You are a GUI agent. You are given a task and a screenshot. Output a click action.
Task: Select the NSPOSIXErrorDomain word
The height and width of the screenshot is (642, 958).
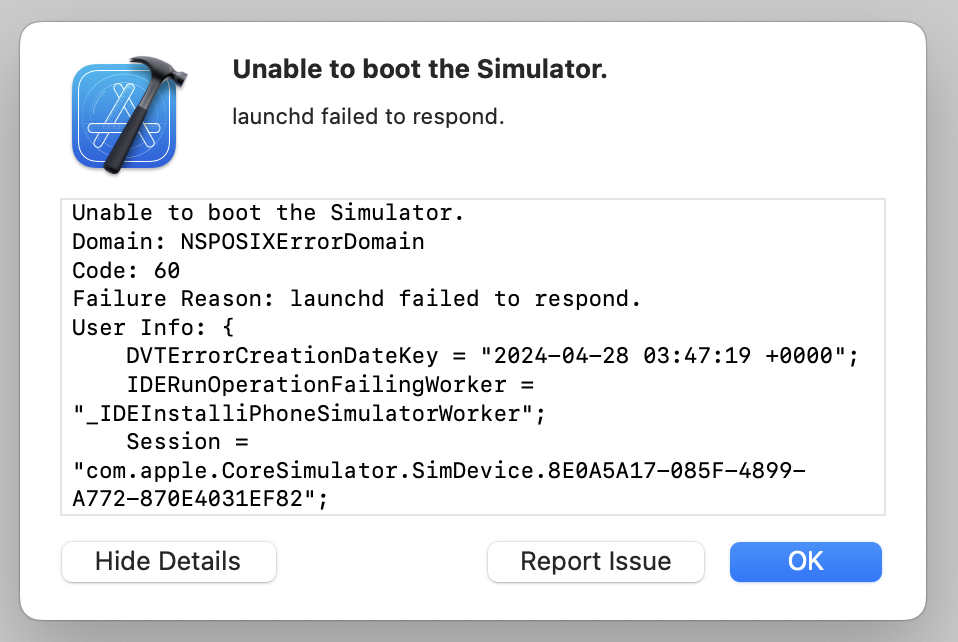coord(302,241)
